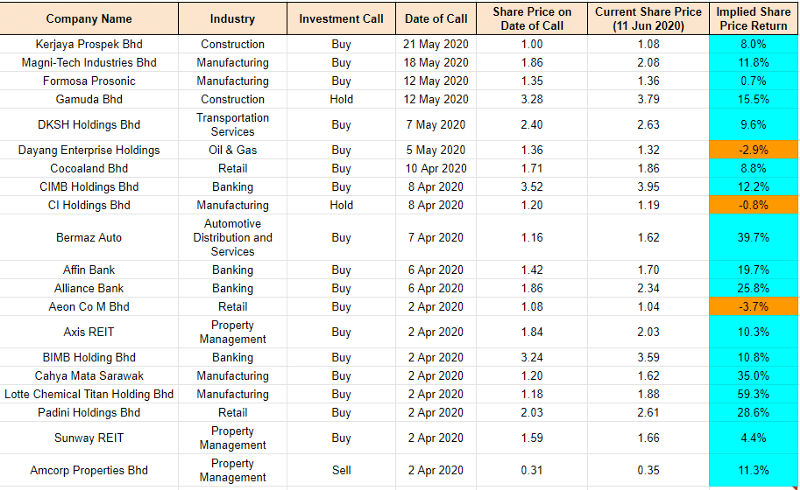Viewport: 800px width, 490px height.
Task: Select the orange -3.7% return cell
Action: click(x=753, y=306)
